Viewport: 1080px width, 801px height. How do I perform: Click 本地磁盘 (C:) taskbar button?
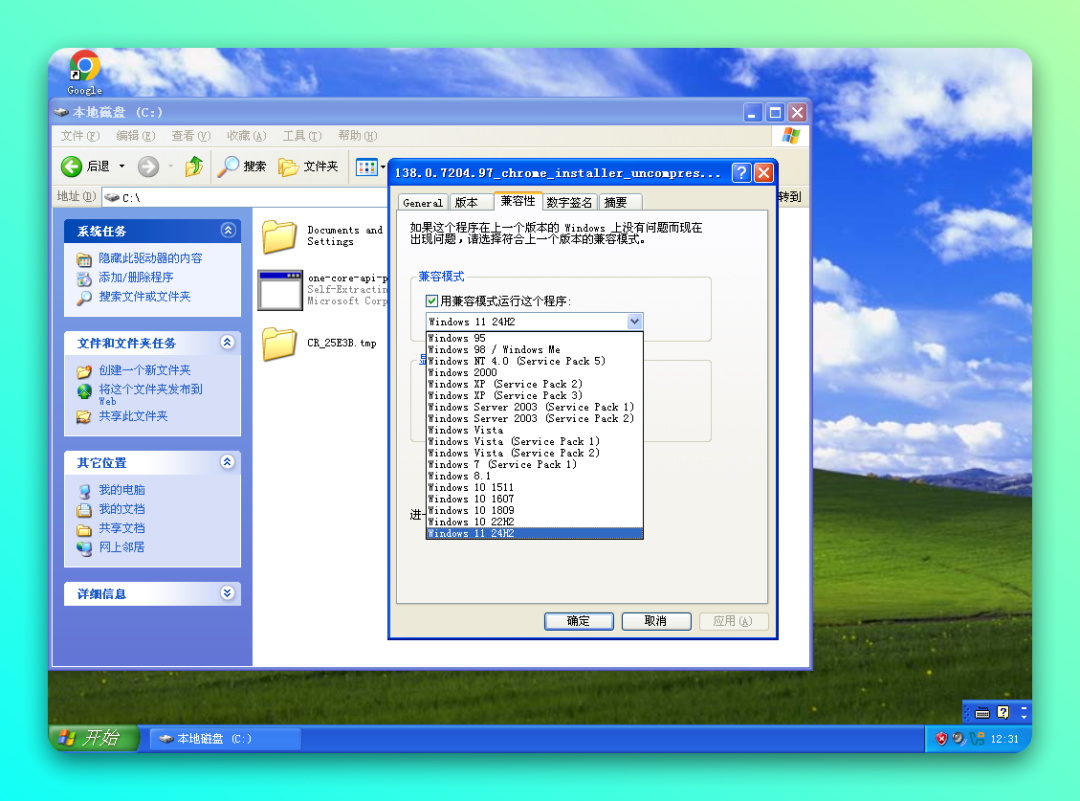click(x=225, y=739)
